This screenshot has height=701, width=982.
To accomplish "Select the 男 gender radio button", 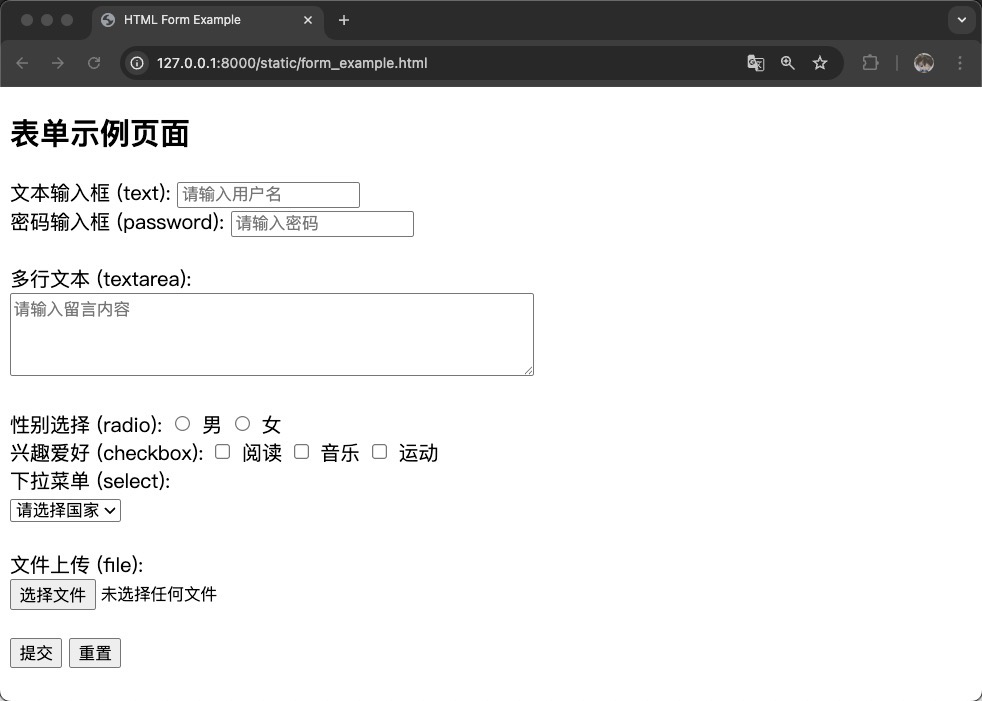I will coord(183,423).
